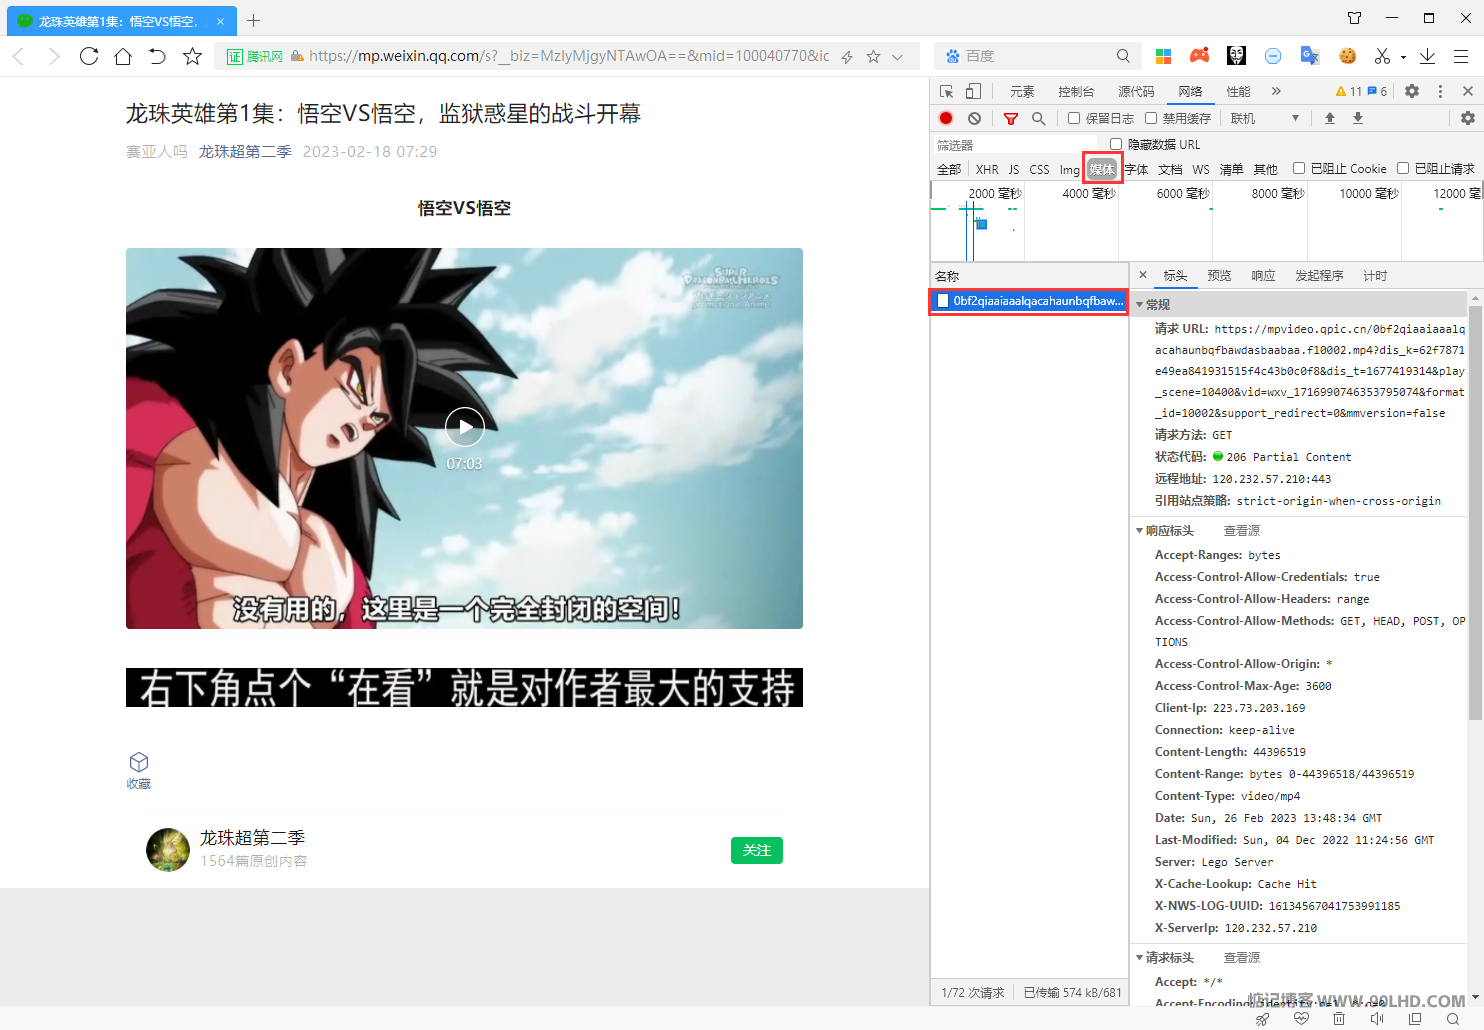
Task: Click status bar speaker volume icon
Action: [x=1377, y=1019]
